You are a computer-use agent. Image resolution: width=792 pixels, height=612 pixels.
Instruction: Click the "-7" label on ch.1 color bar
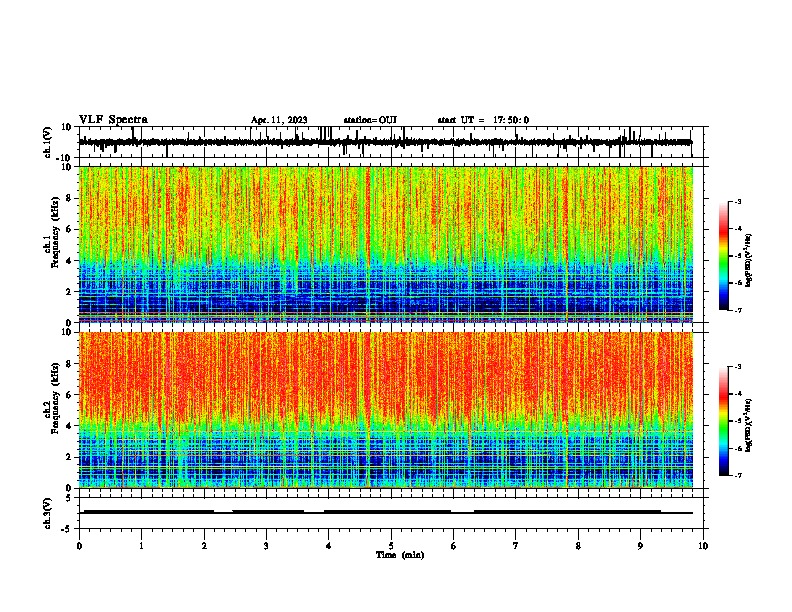click(738, 310)
